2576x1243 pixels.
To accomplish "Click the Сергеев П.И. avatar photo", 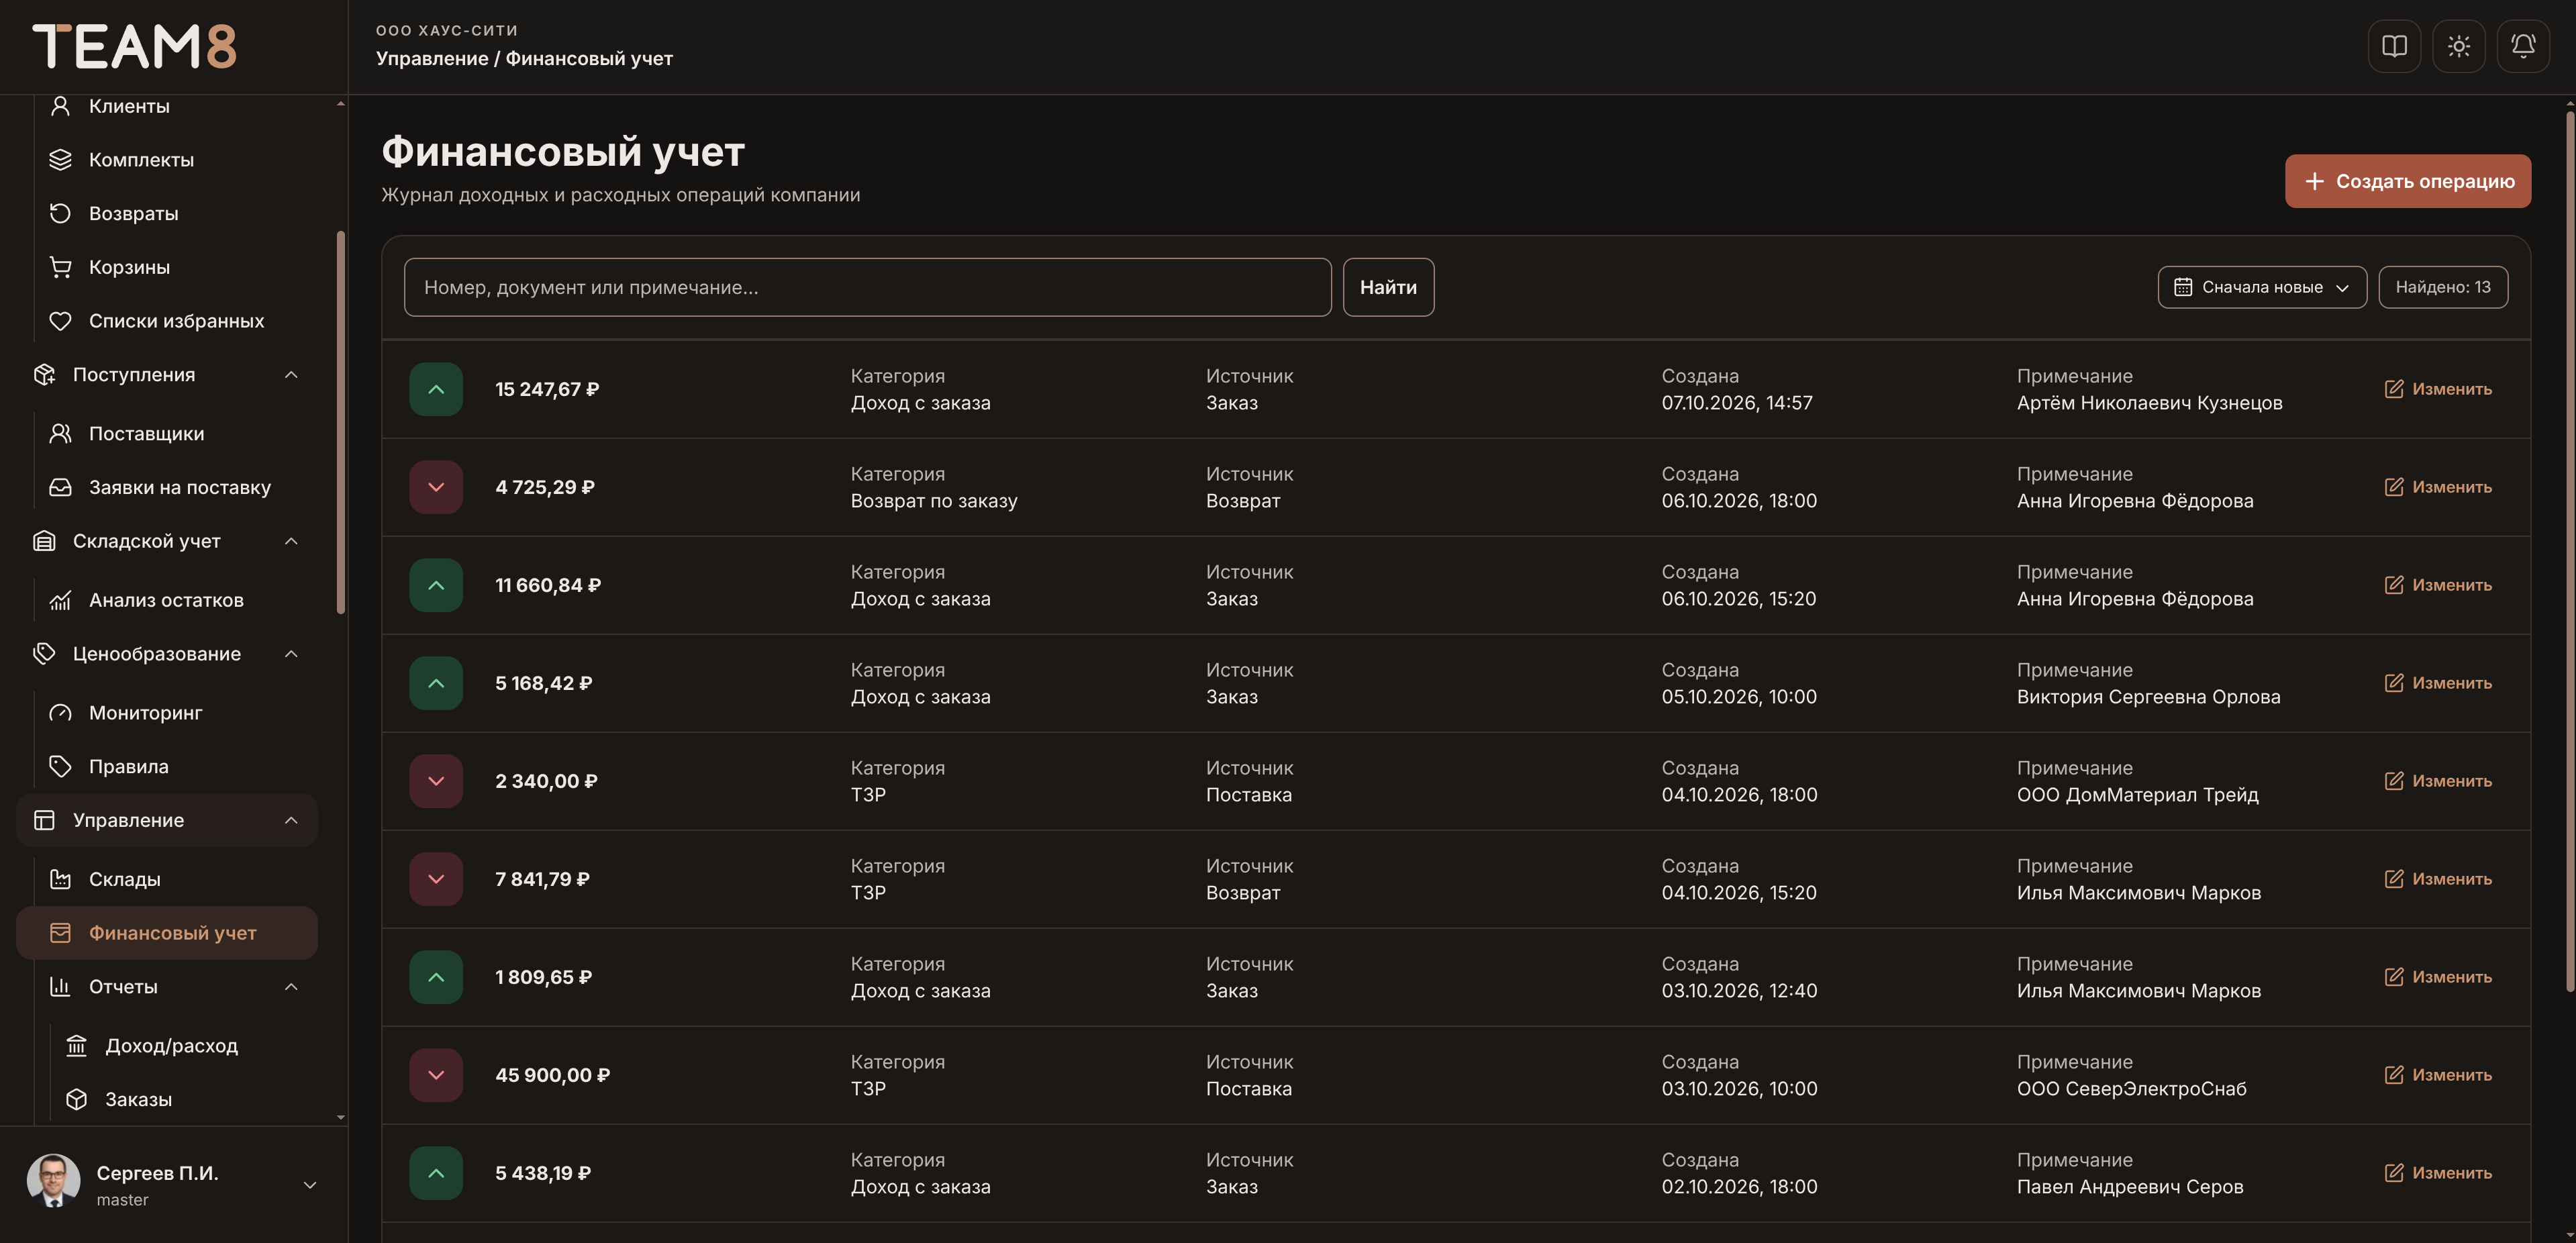I will [54, 1181].
